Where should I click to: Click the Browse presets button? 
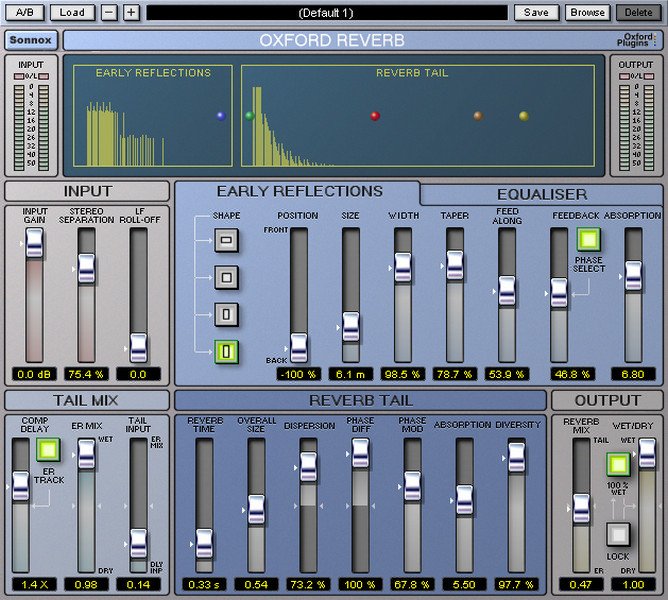[587, 12]
